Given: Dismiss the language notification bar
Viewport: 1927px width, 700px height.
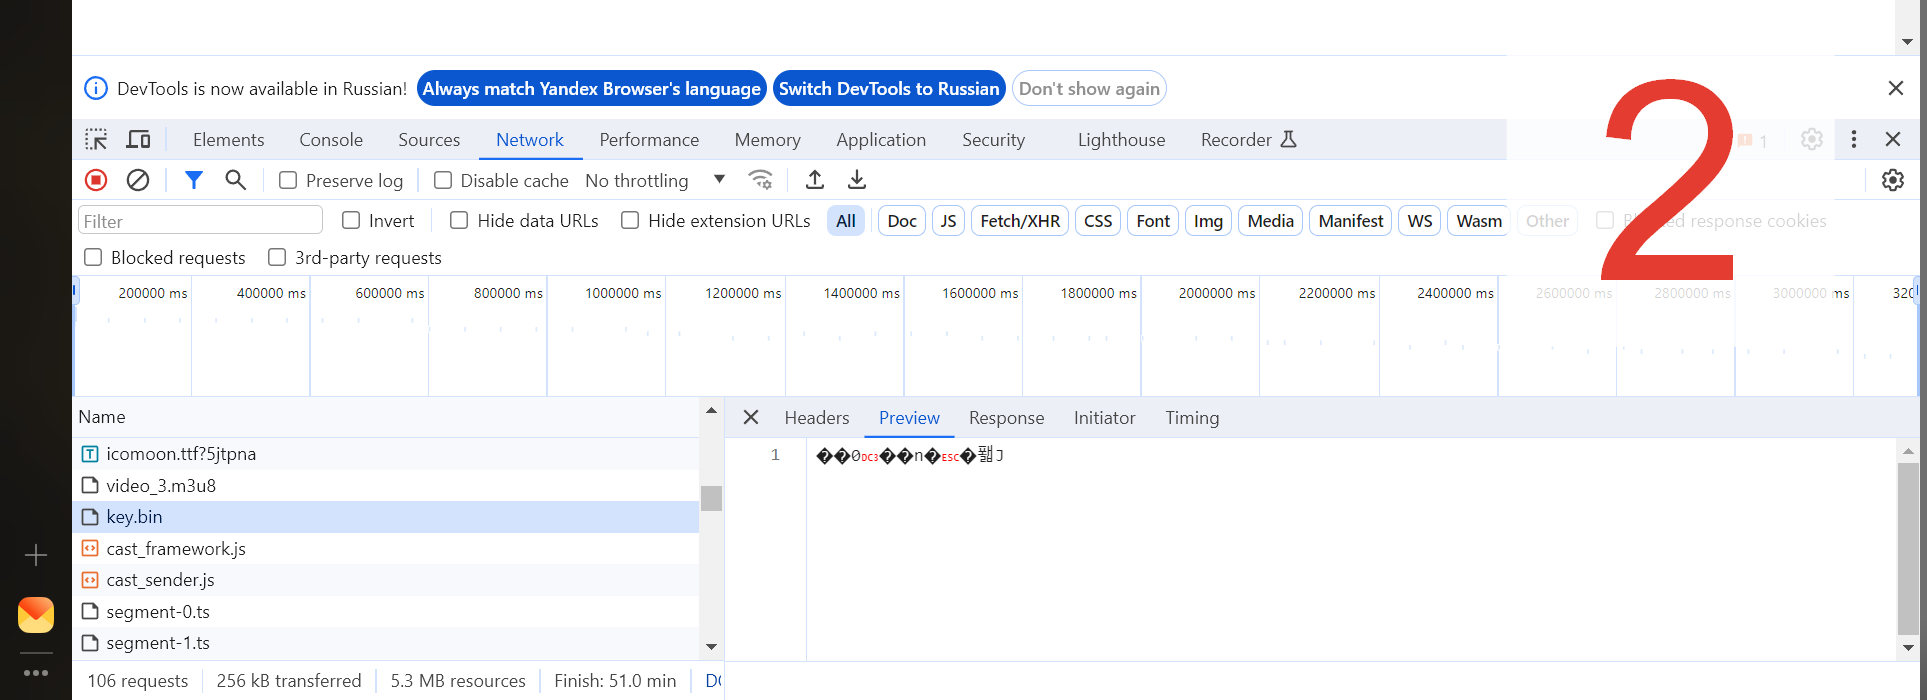Looking at the screenshot, I should pos(1896,88).
